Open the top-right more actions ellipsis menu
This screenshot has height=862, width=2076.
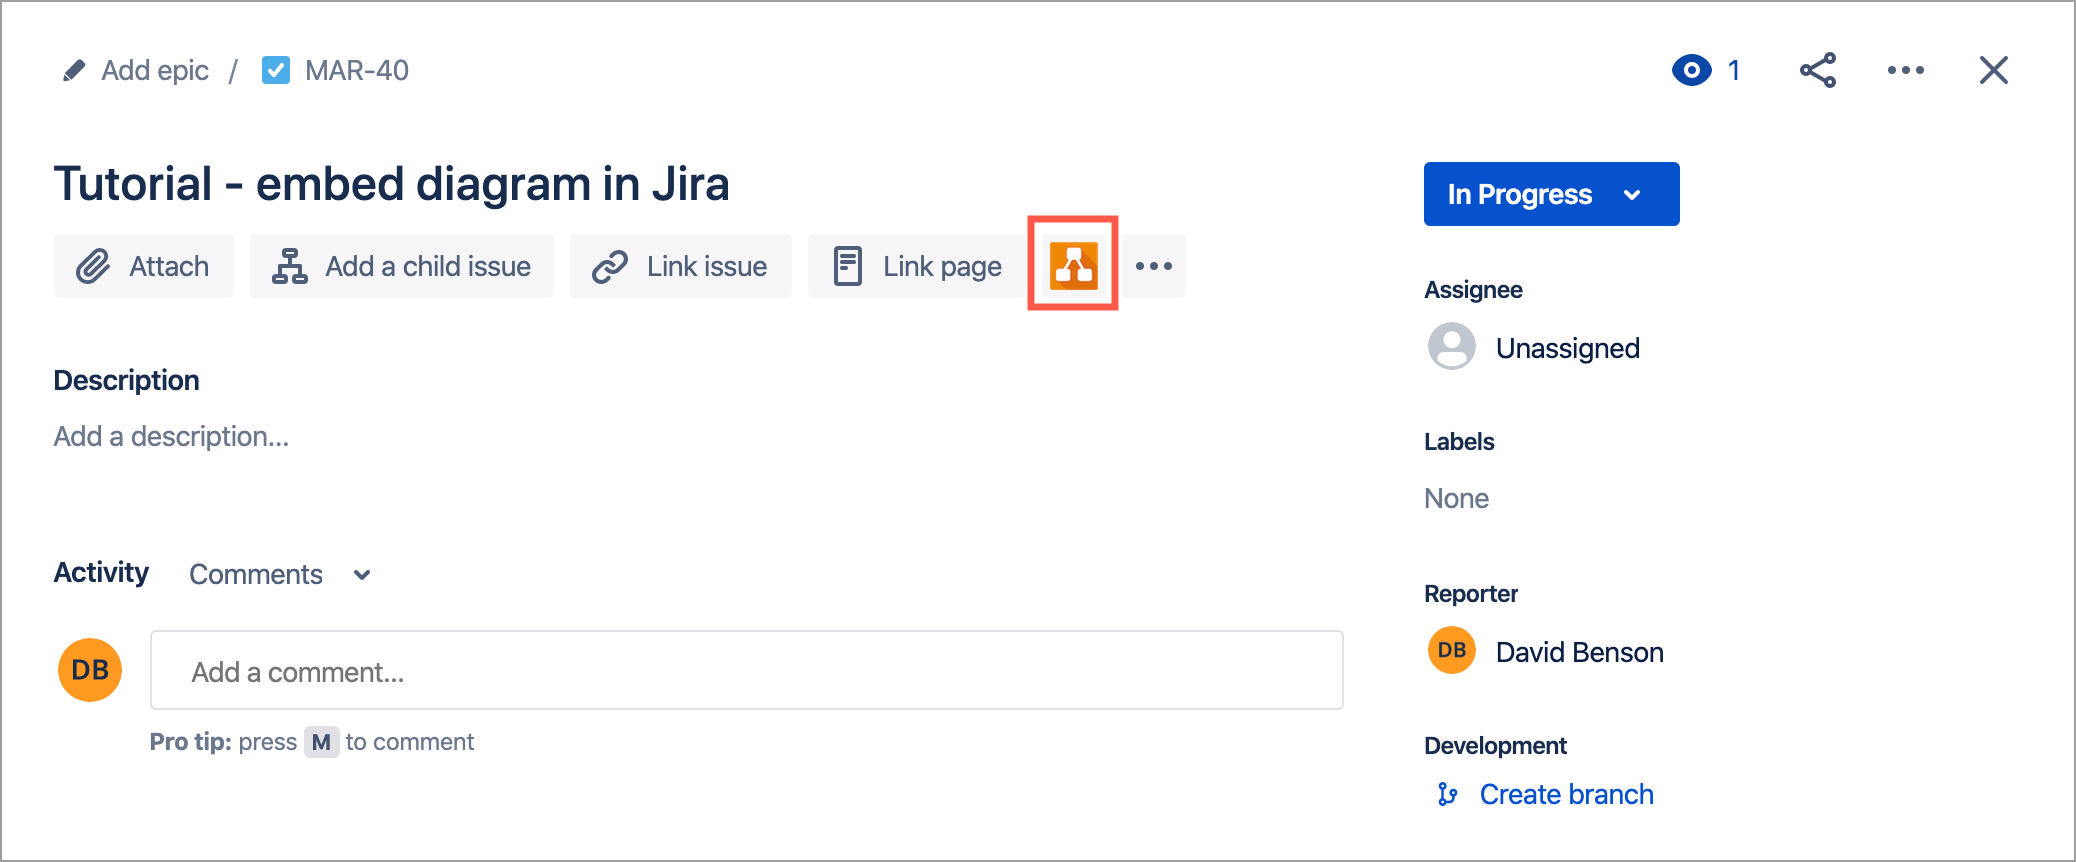point(1906,70)
